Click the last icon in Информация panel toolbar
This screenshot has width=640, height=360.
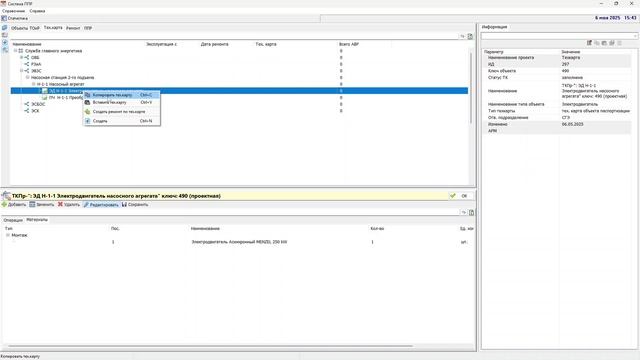(619, 43)
